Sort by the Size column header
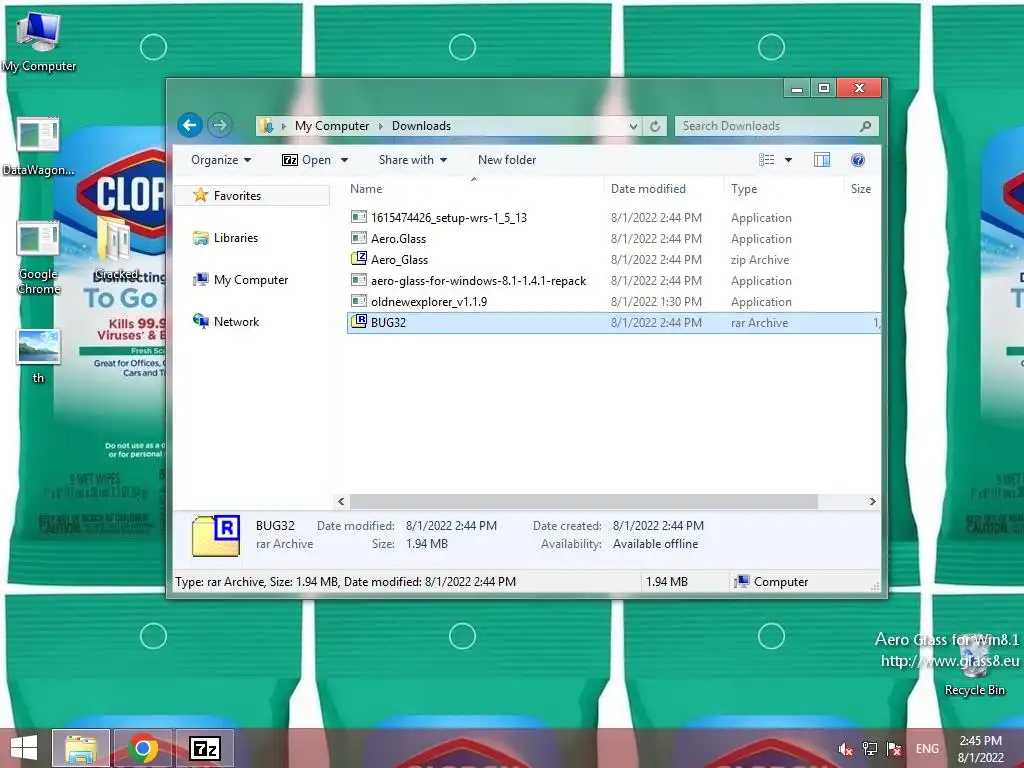Viewport: 1024px width, 768px height. [x=861, y=189]
